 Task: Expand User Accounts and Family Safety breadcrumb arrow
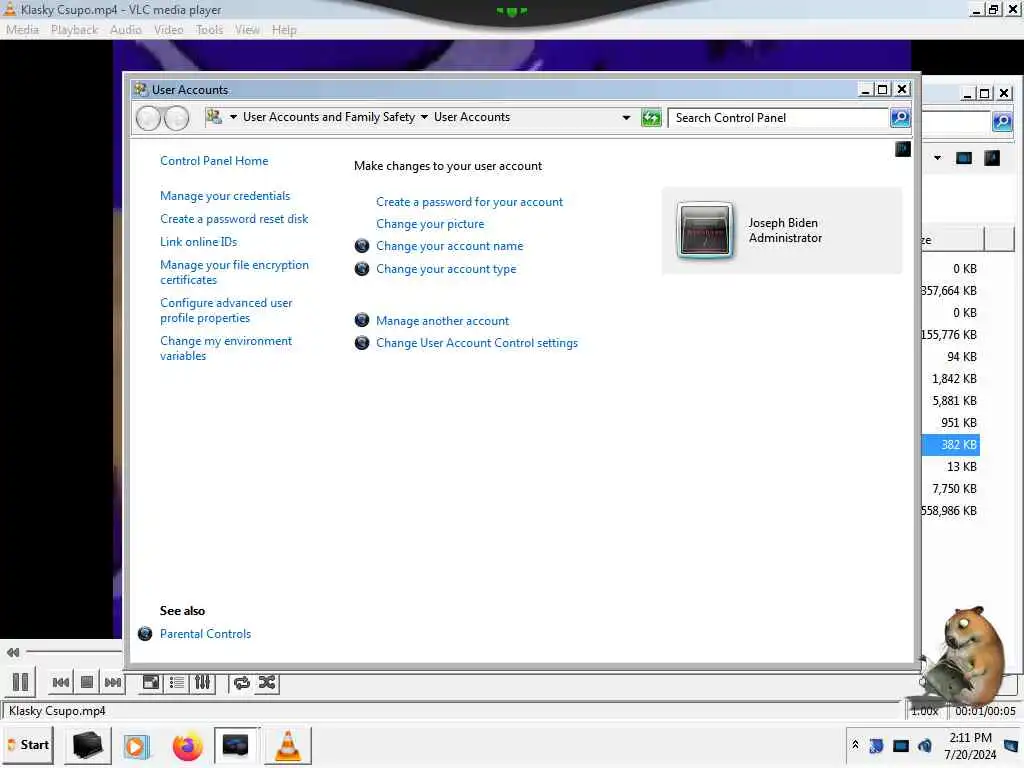[x=424, y=118]
